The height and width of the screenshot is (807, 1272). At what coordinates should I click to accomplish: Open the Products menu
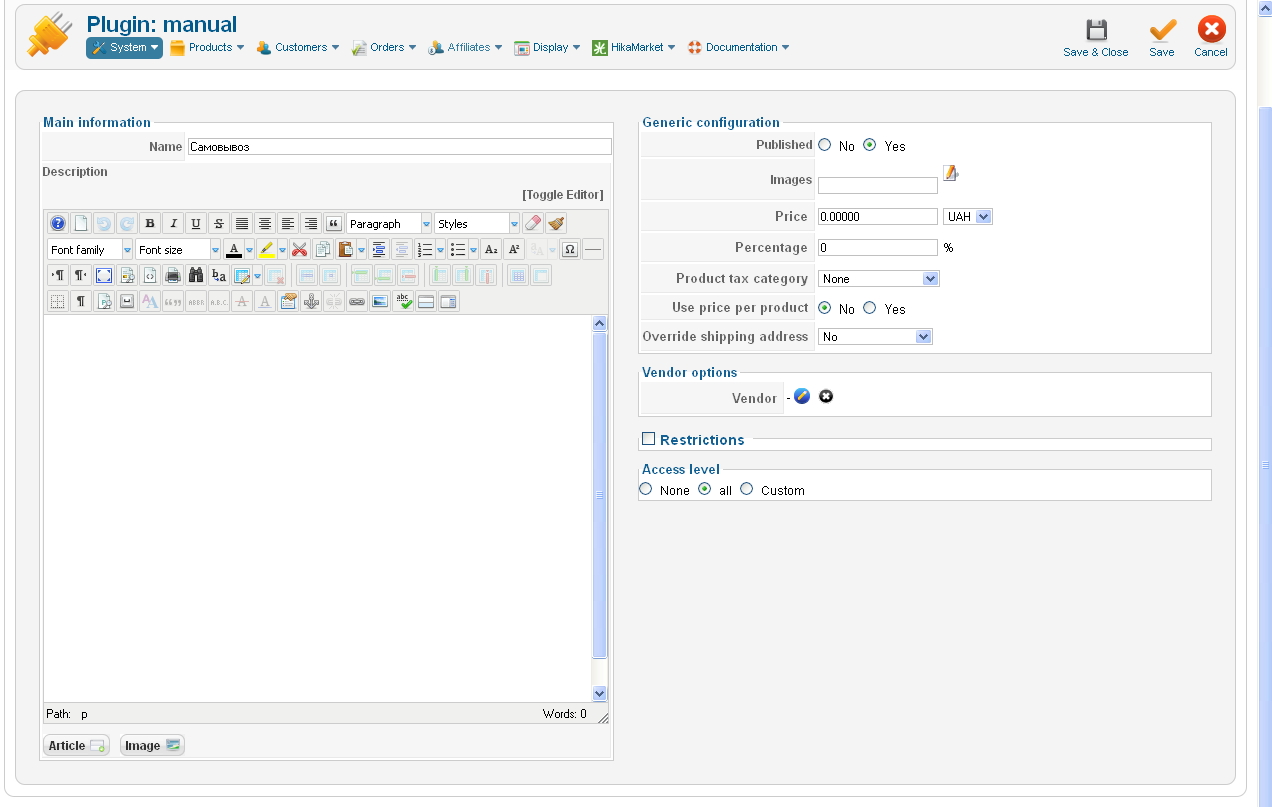(207, 47)
